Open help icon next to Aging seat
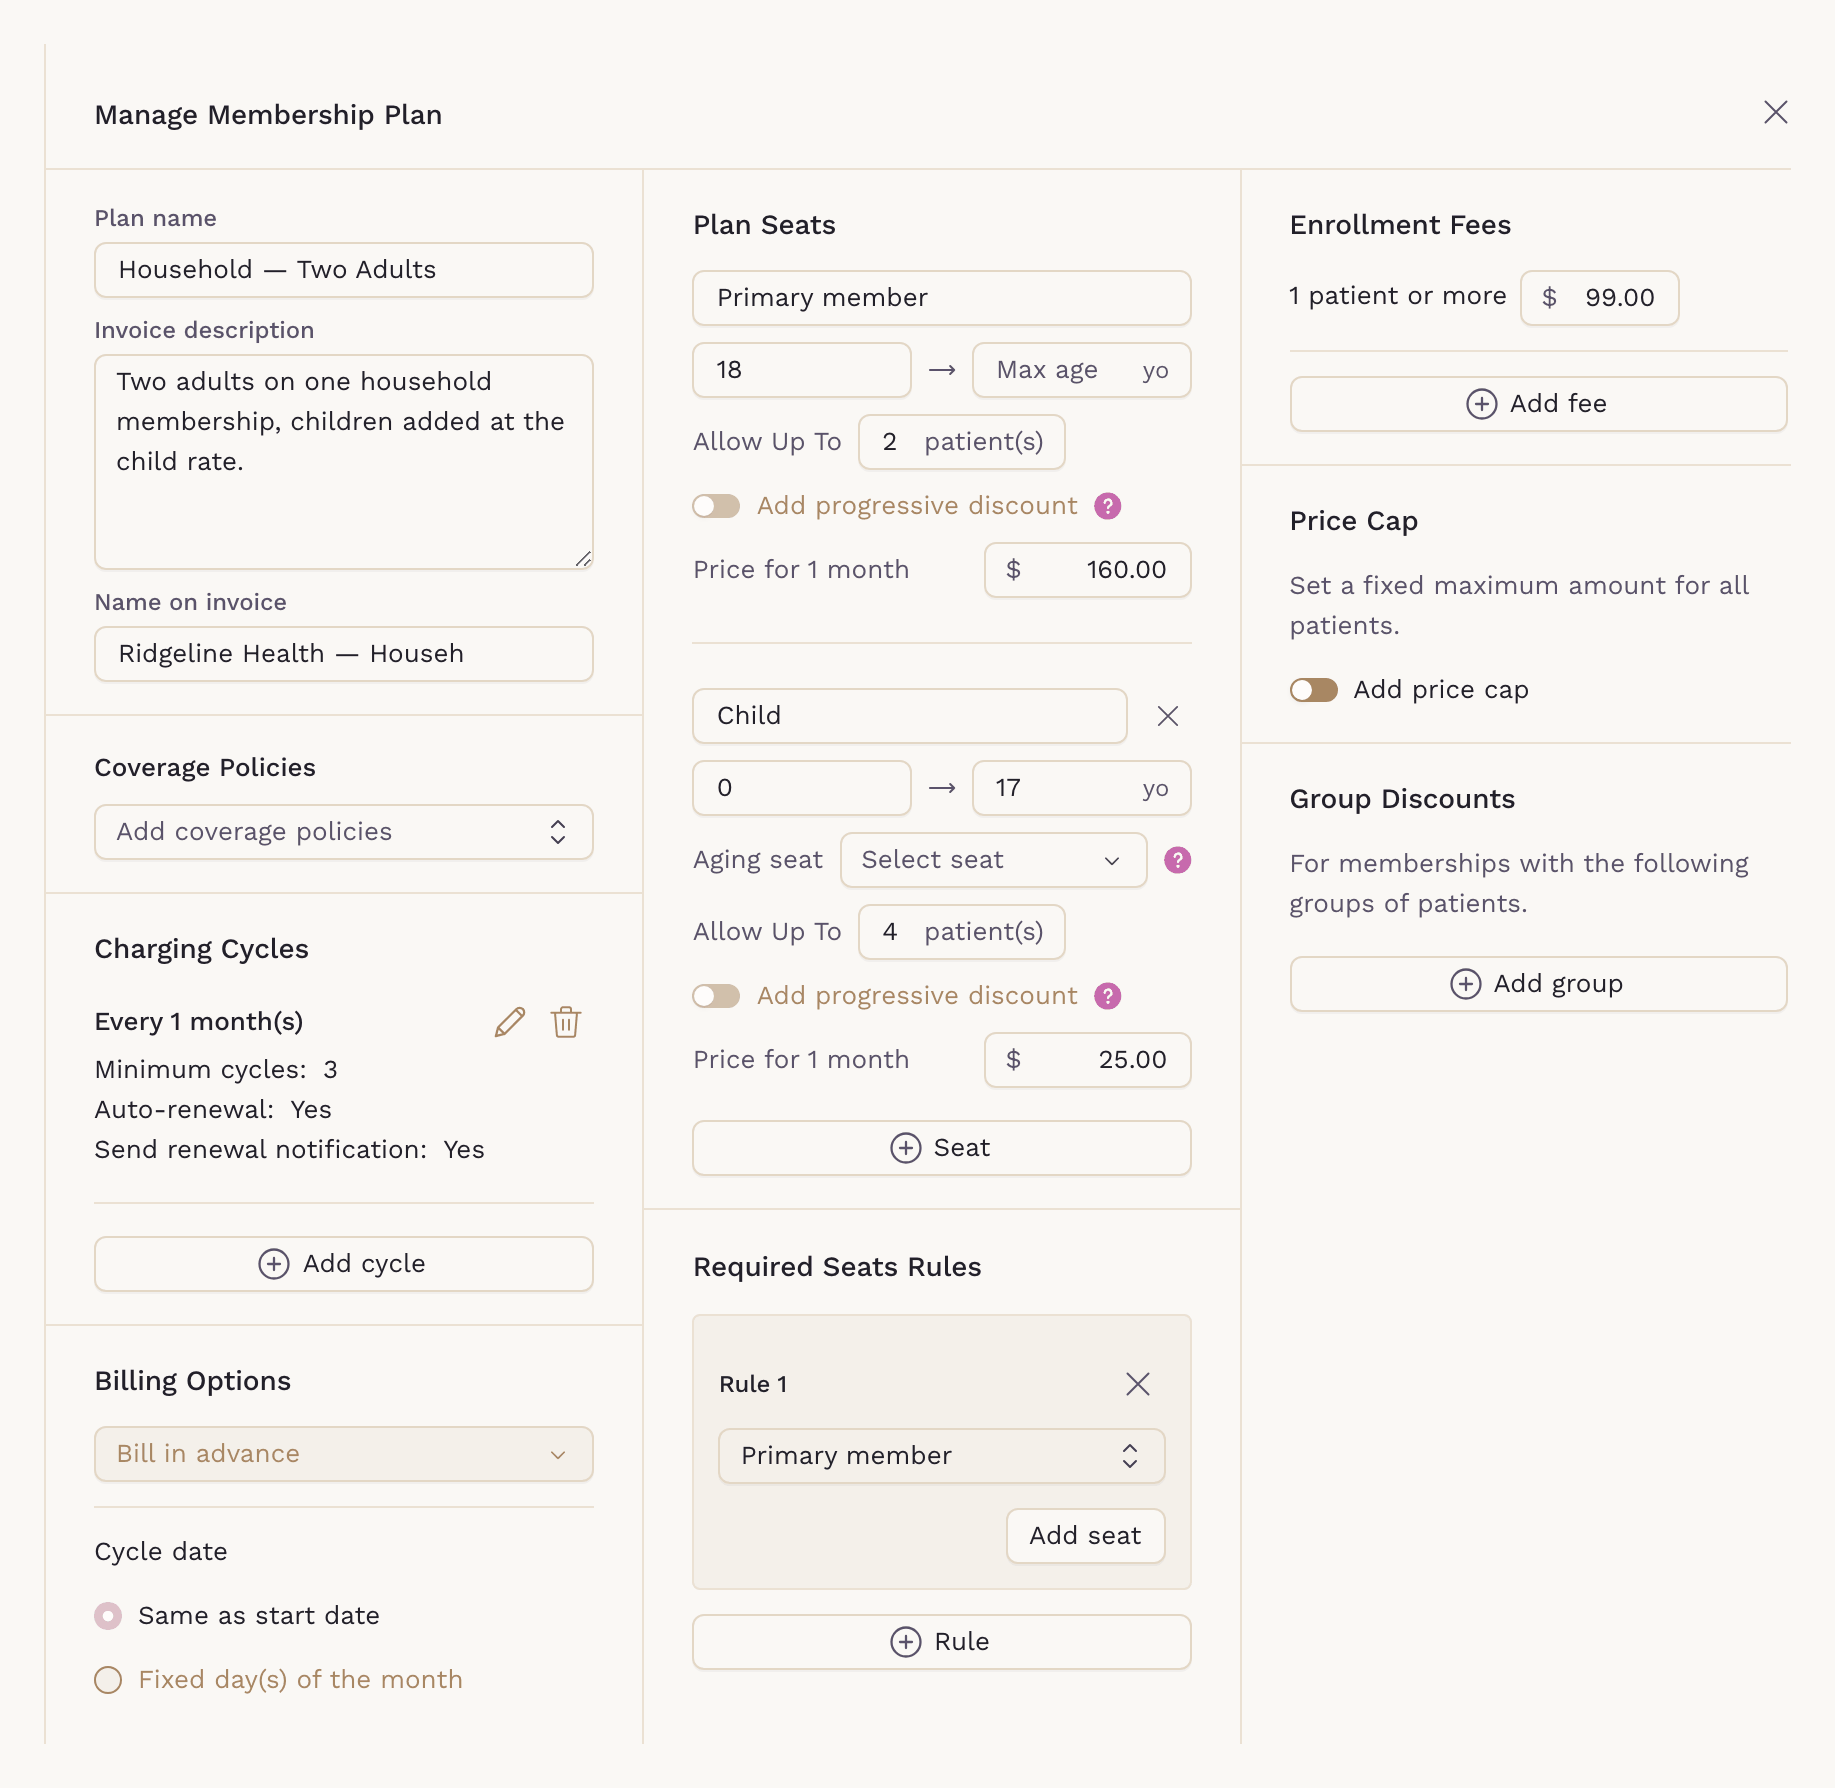Viewport: 1835px width, 1788px height. point(1177,860)
